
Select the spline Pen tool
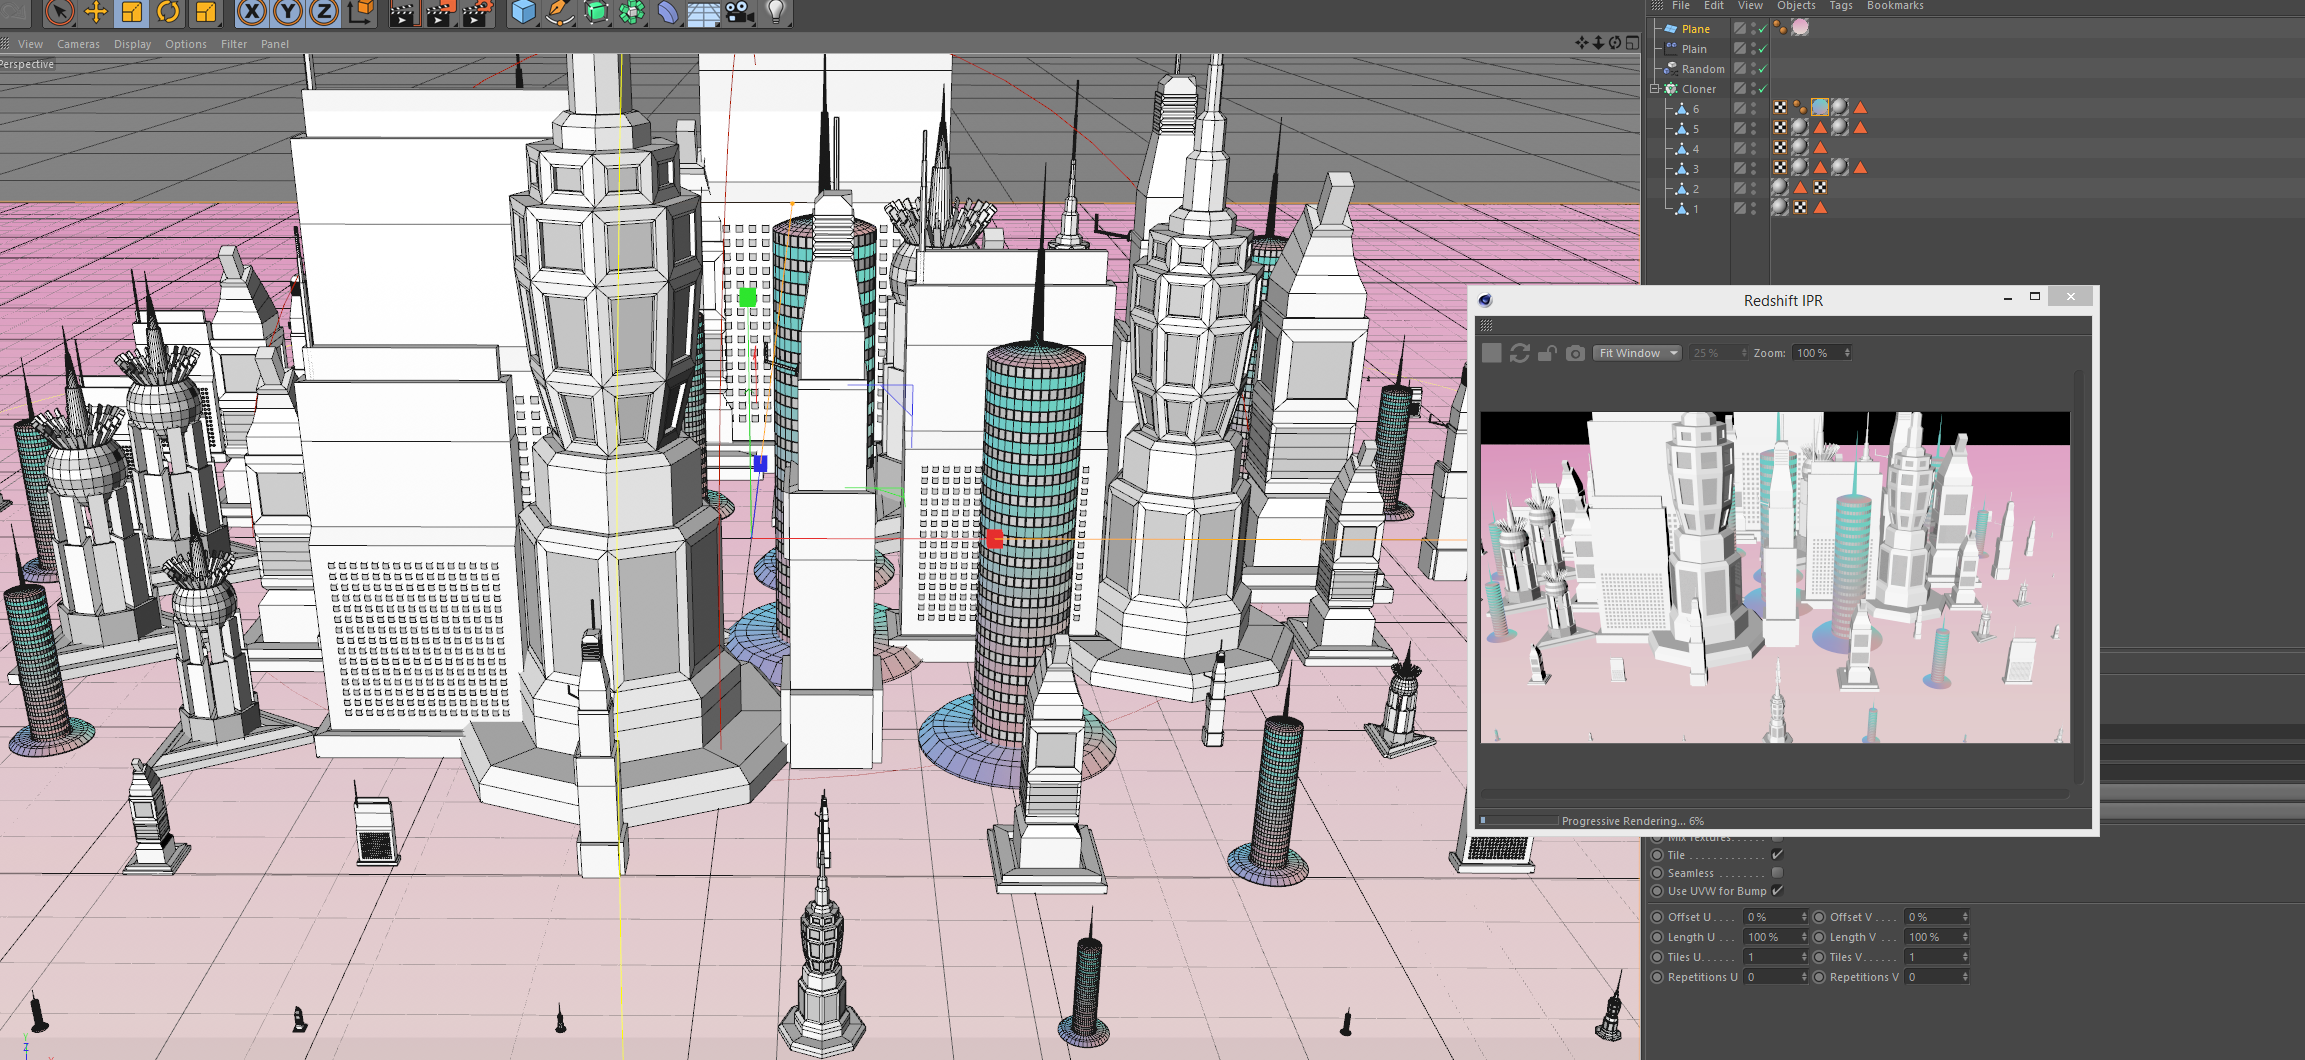[x=560, y=12]
